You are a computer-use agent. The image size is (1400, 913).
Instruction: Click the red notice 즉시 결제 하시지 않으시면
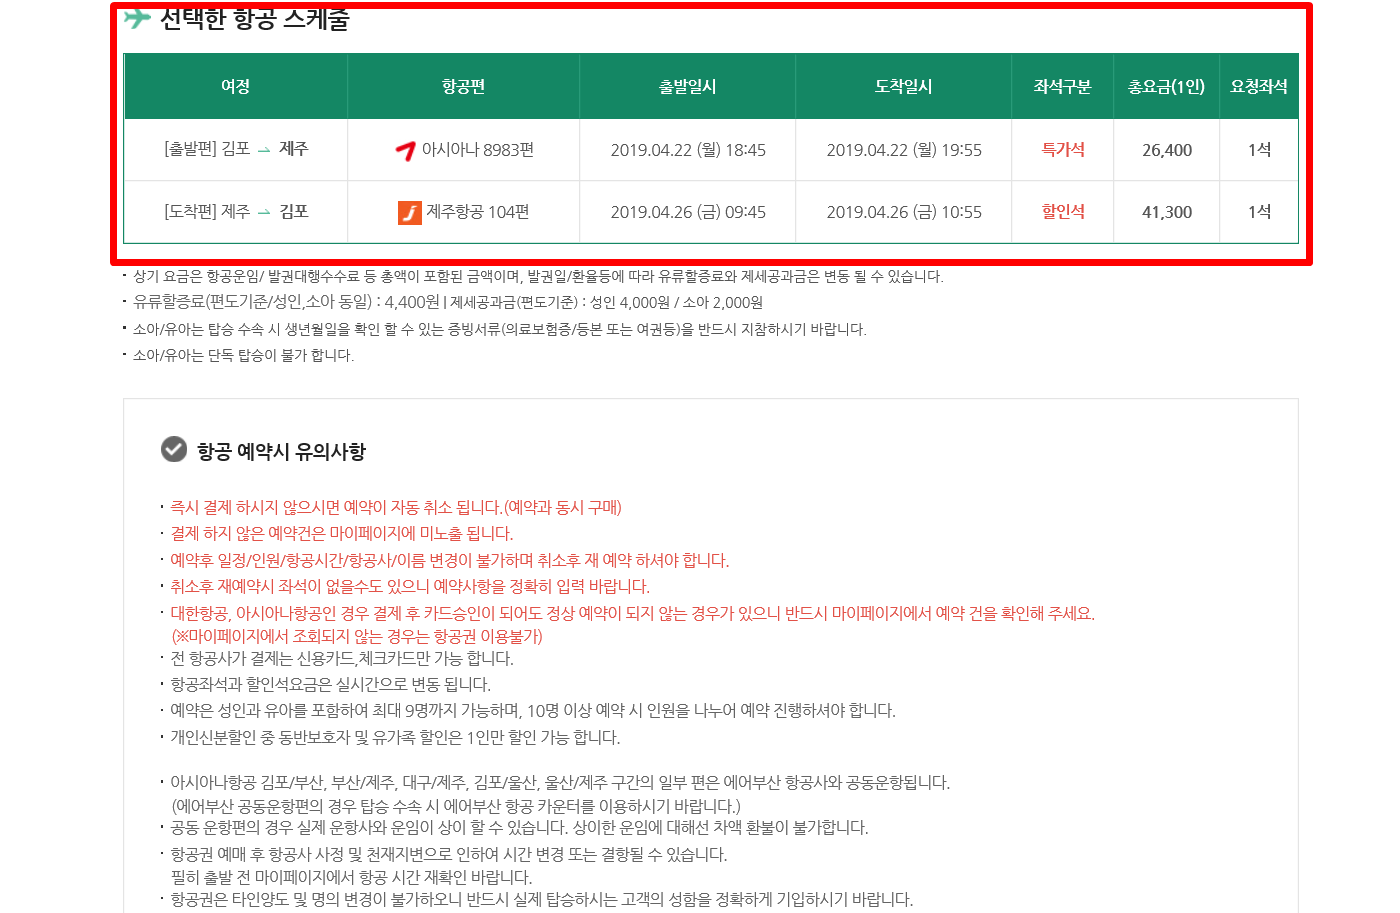396,508
